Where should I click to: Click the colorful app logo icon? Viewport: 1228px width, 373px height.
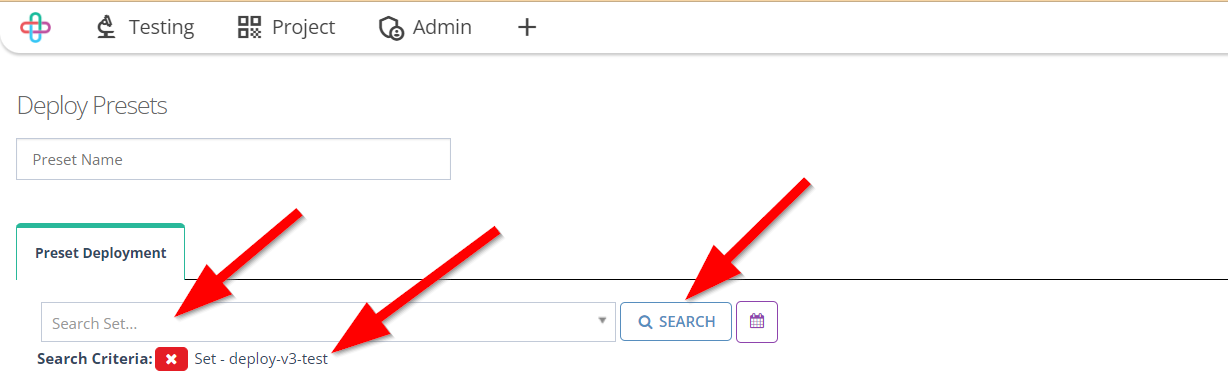tap(35, 27)
